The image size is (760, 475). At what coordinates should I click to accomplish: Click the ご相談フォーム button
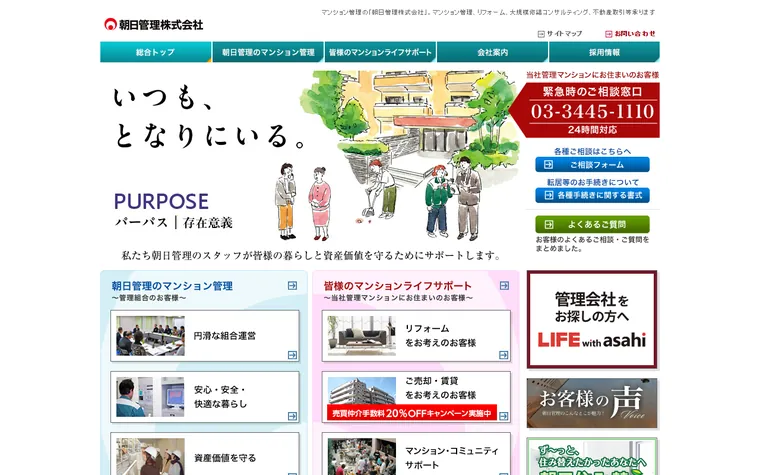592,165
